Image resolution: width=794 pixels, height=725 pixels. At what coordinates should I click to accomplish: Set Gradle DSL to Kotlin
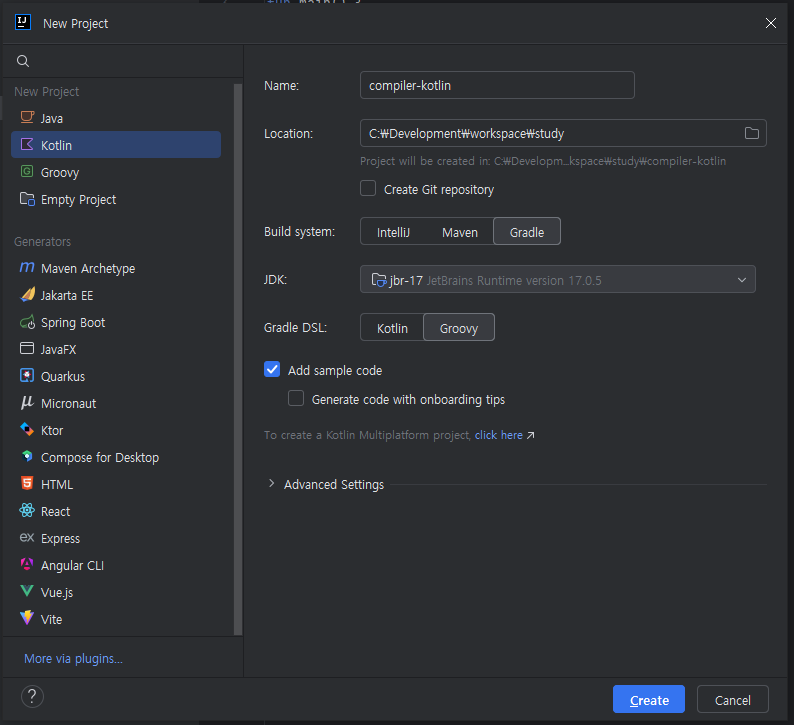tap(392, 328)
